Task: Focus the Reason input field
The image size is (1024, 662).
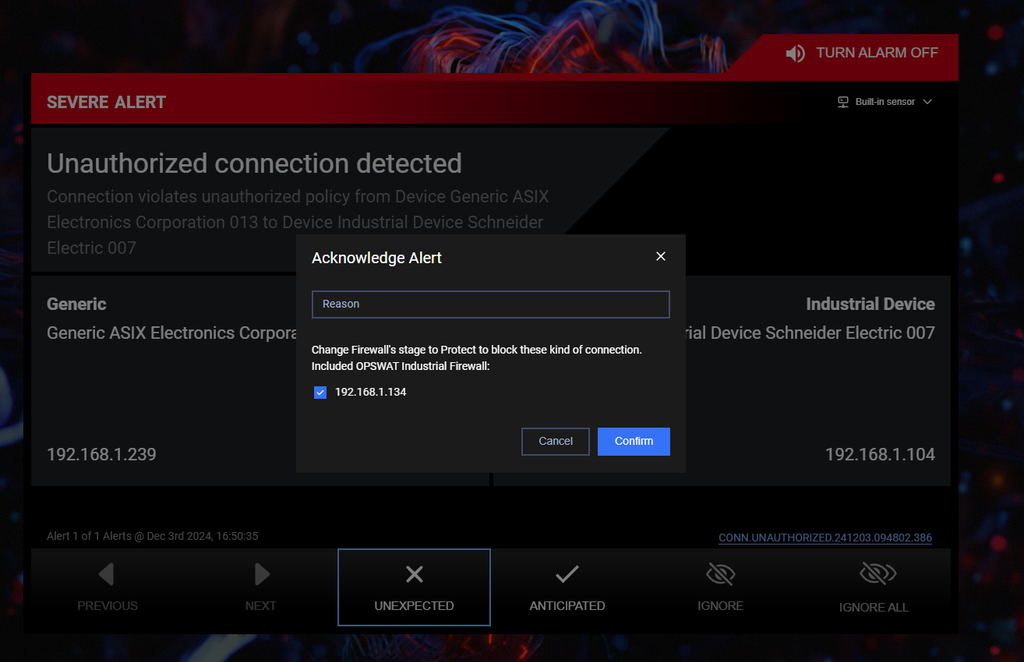Action: pos(490,304)
